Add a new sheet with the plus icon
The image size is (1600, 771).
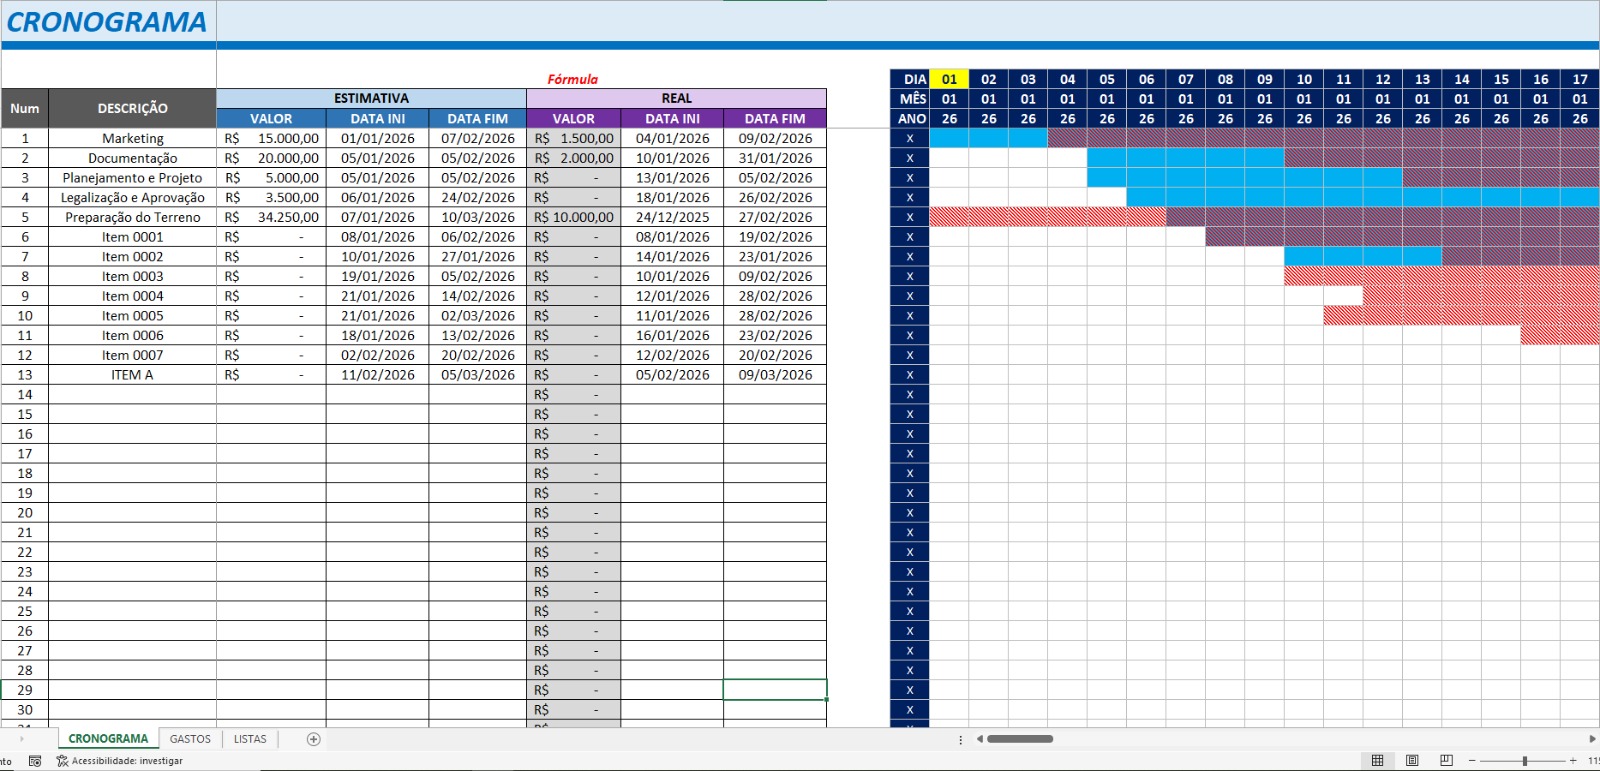pyautogui.click(x=313, y=739)
